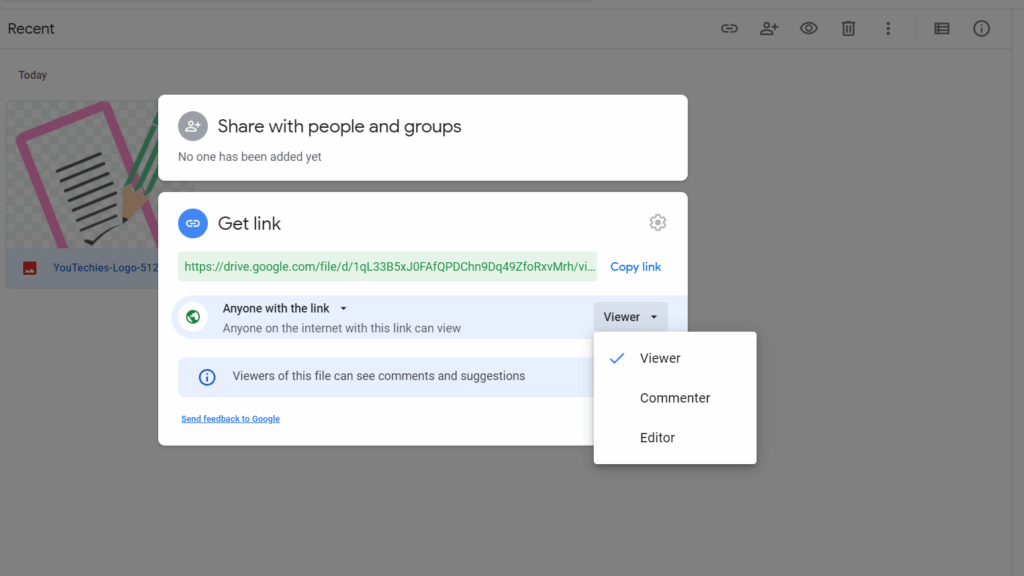The width and height of the screenshot is (1024, 576).
Task: Collapse the Viewer role dropdown button
Action: [630, 317]
